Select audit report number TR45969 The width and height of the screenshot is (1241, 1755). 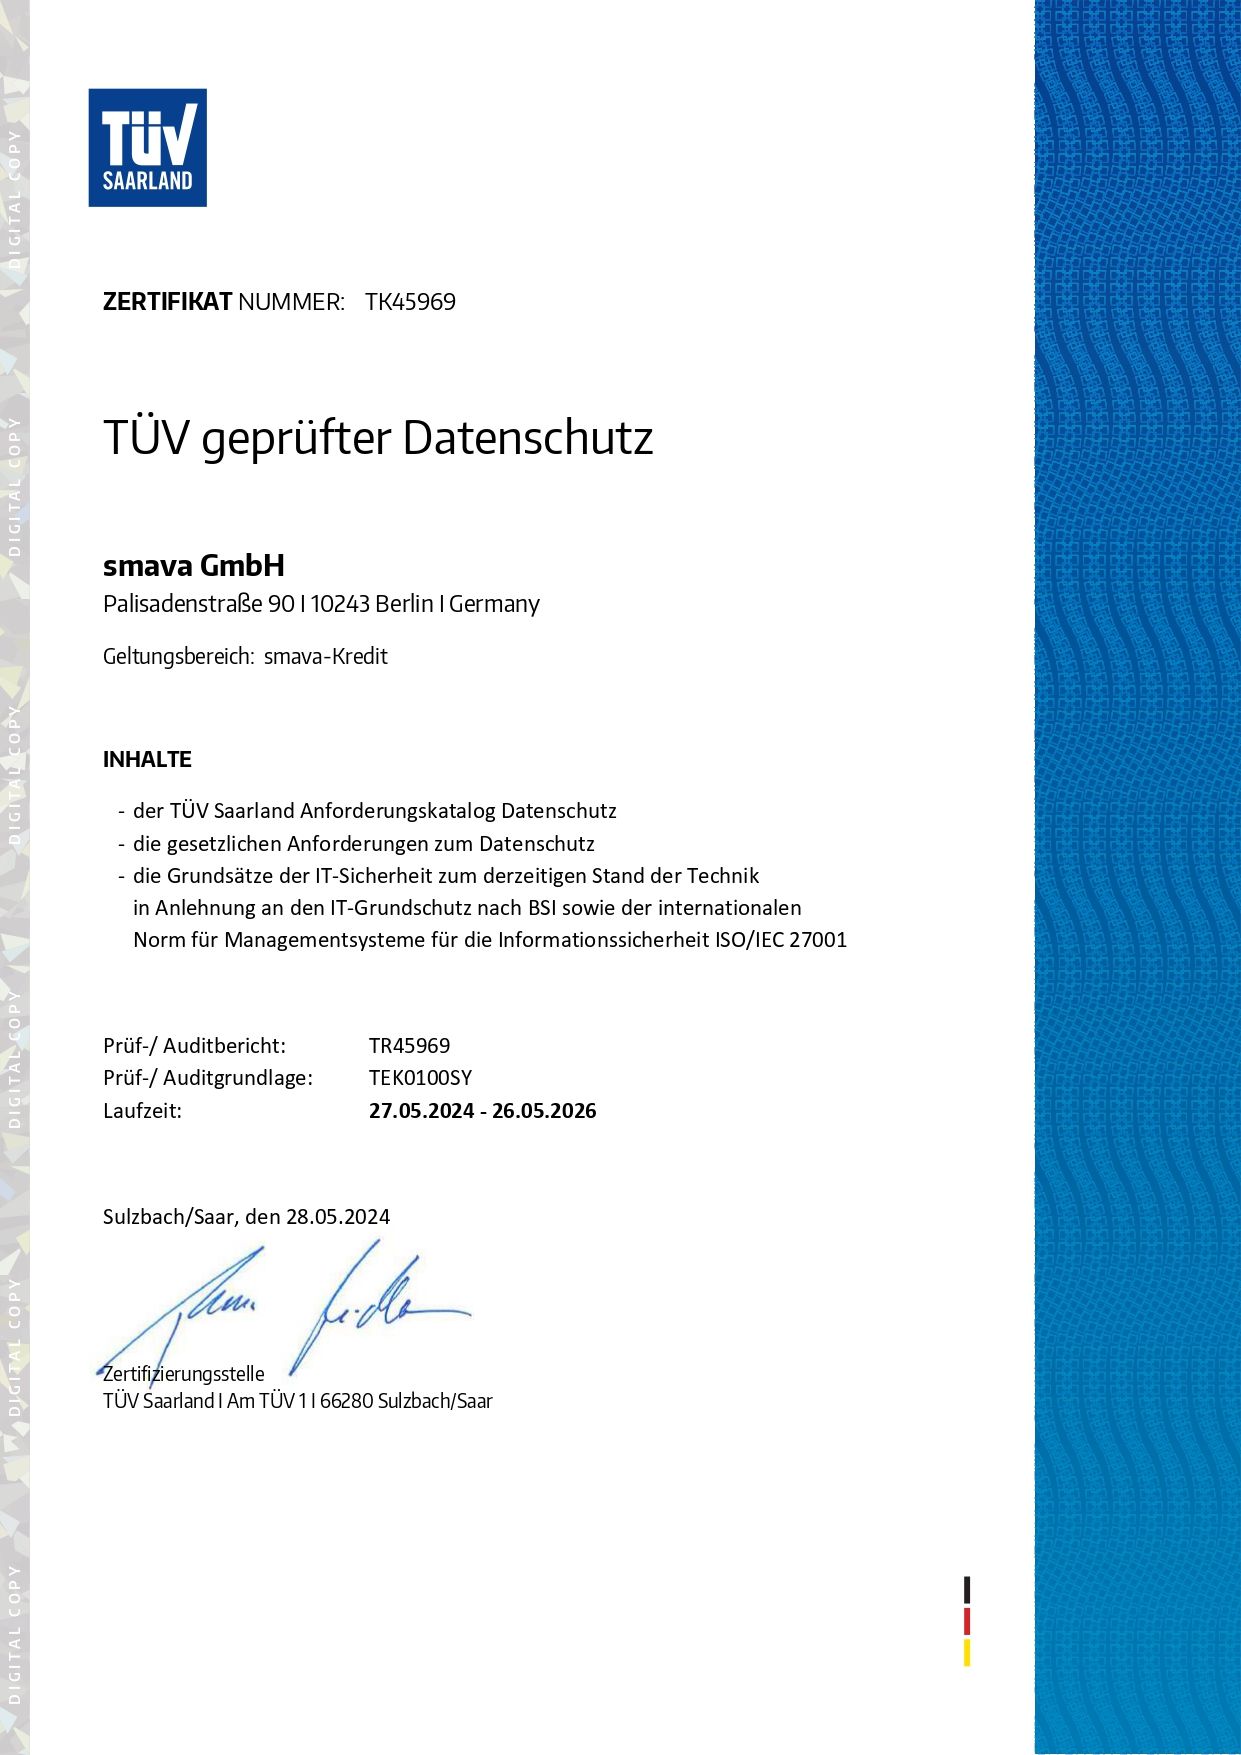409,1046
